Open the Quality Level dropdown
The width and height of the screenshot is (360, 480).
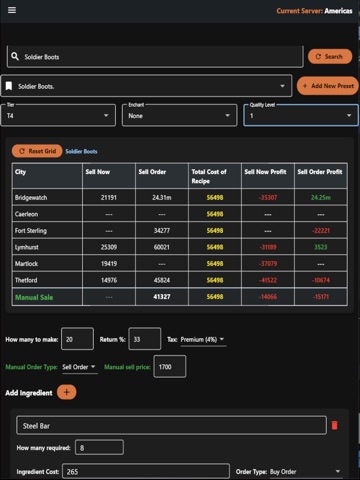301,115
